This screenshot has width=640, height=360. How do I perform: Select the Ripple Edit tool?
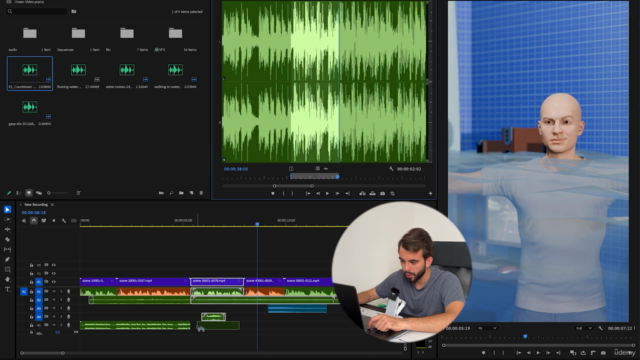7,229
